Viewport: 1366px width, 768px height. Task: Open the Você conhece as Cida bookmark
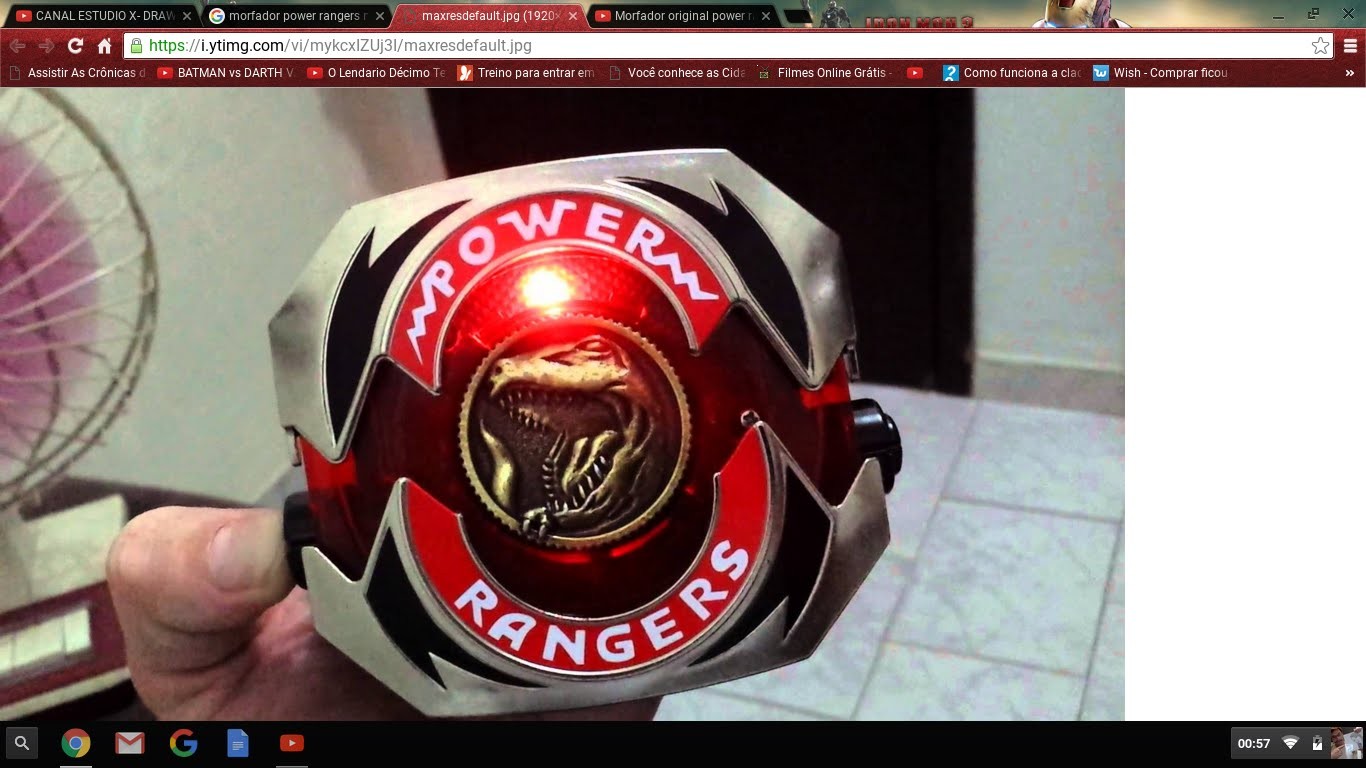pos(676,73)
